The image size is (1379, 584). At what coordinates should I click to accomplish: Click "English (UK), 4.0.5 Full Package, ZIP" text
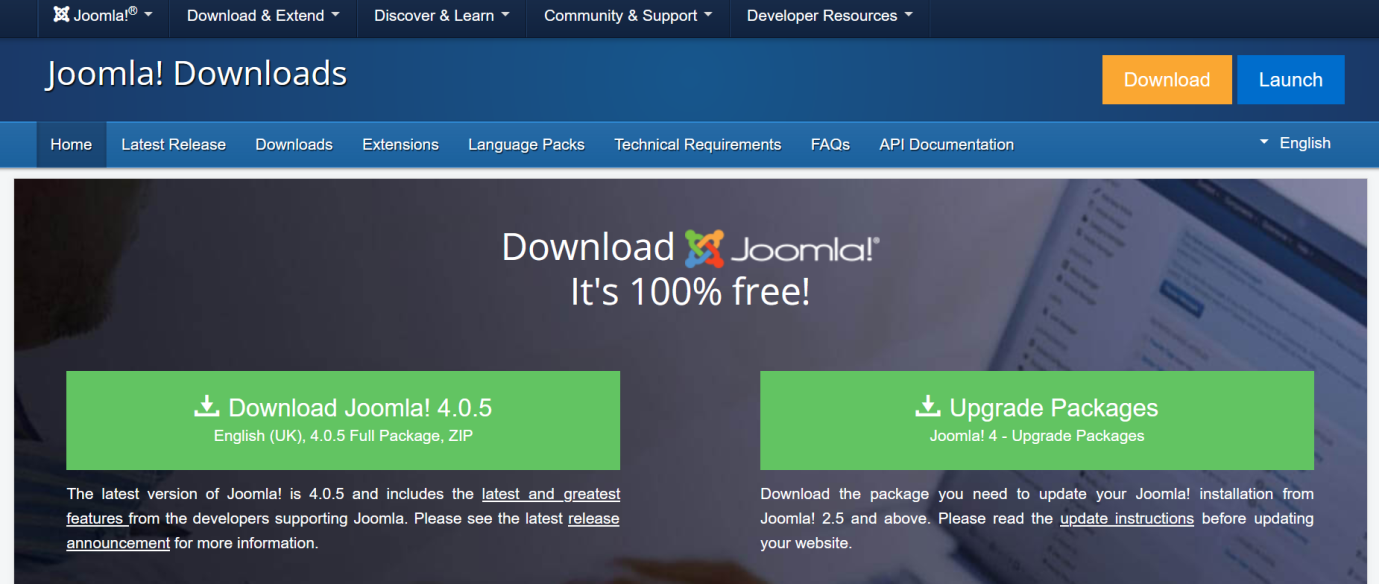click(343, 436)
